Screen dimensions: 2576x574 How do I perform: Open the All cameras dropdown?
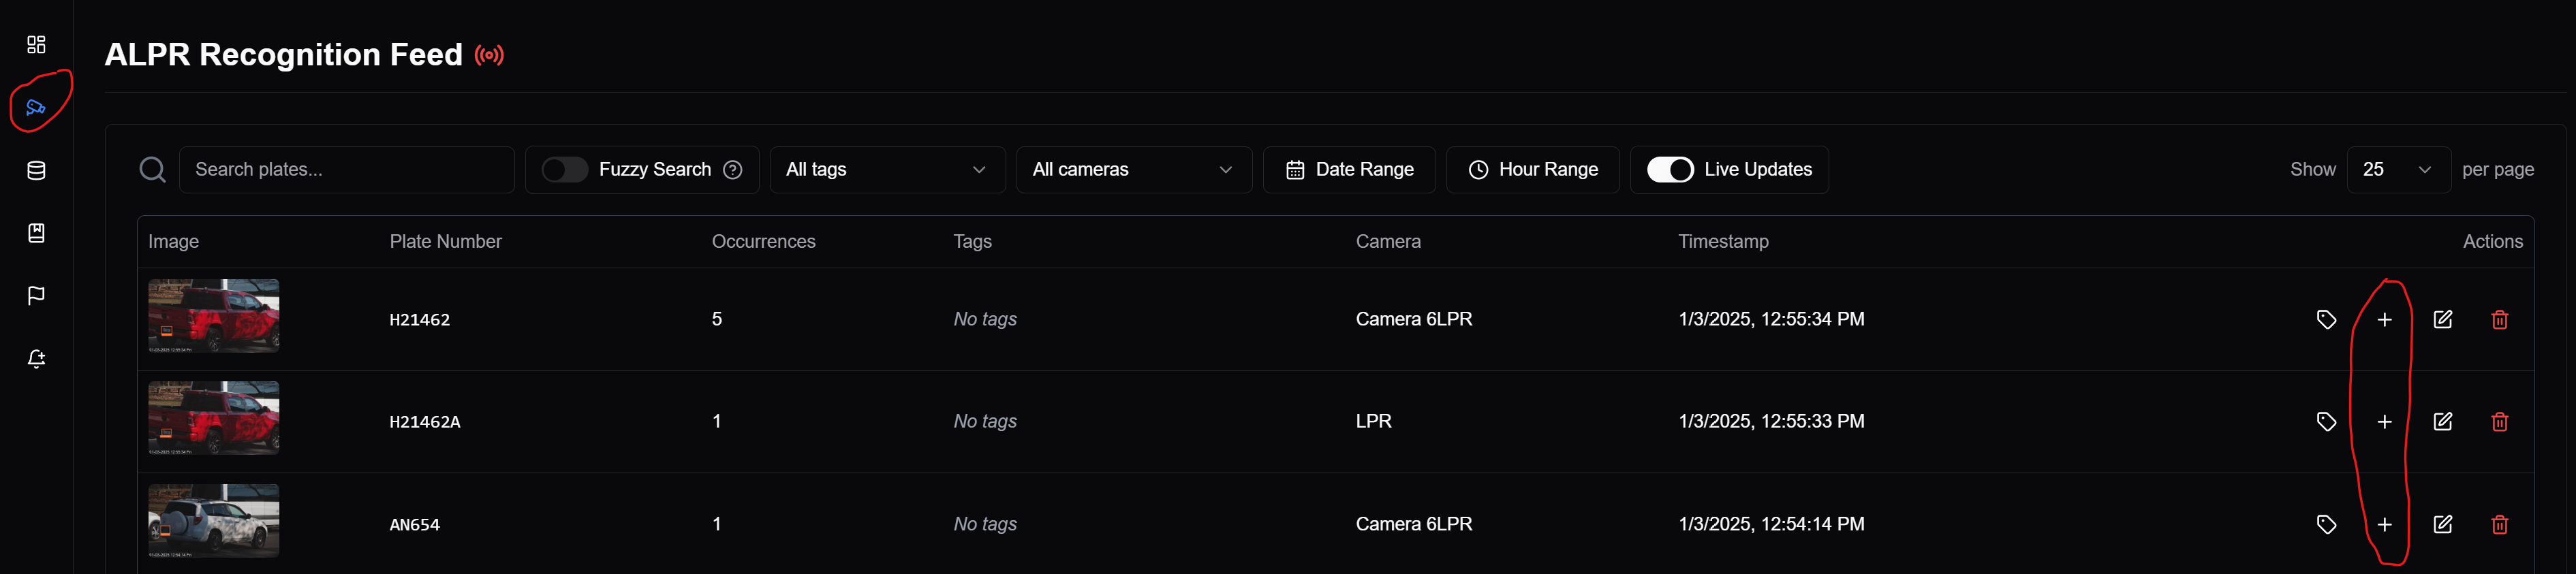pos(1132,170)
